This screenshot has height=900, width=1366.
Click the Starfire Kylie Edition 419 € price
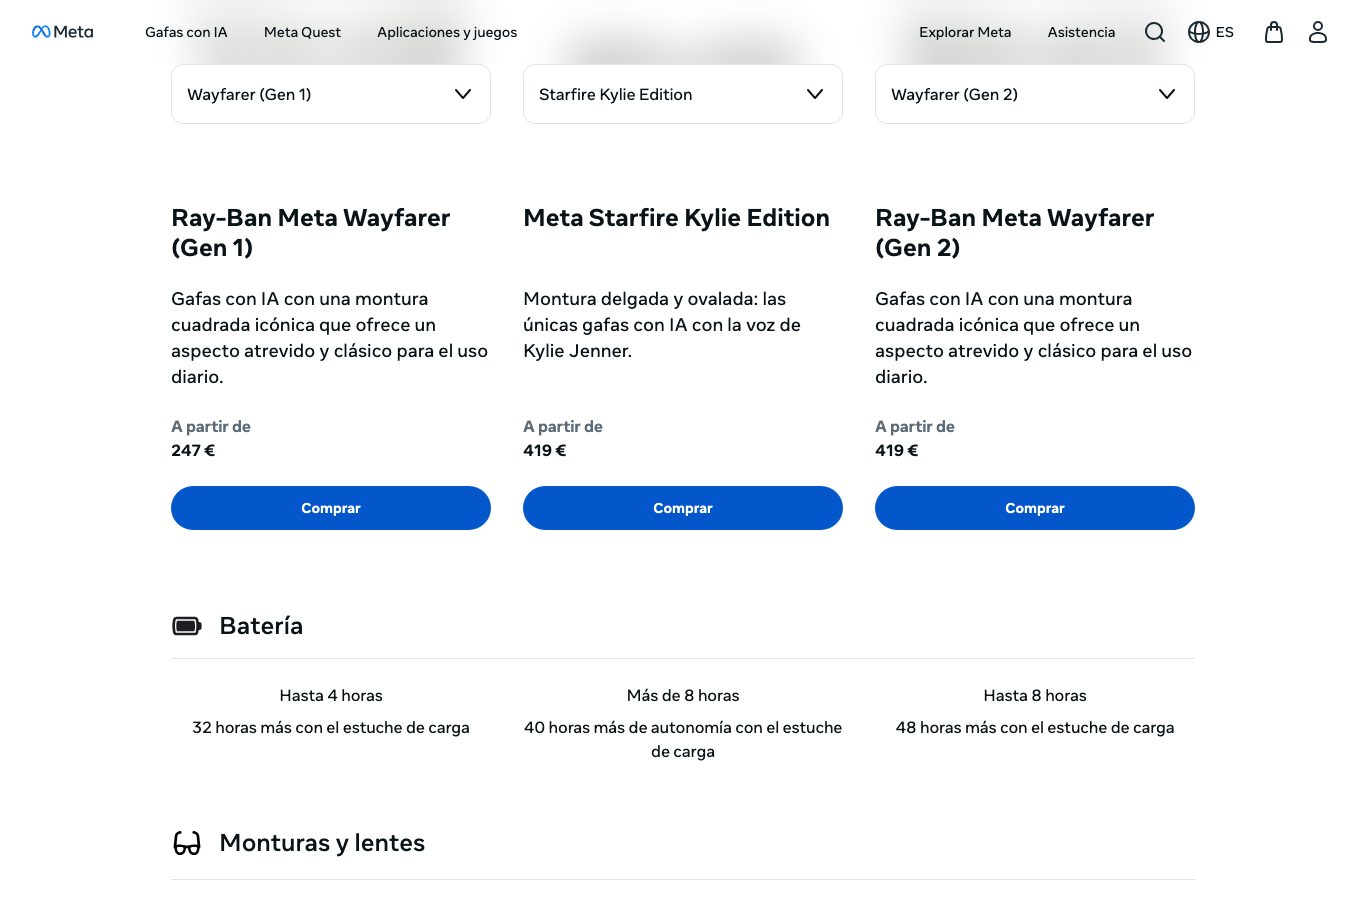[x=545, y=450]
